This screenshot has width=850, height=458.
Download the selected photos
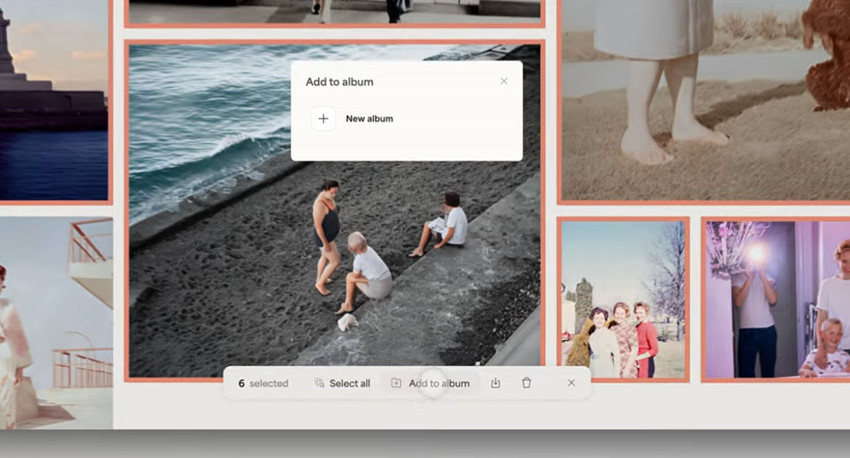point(495,383)
